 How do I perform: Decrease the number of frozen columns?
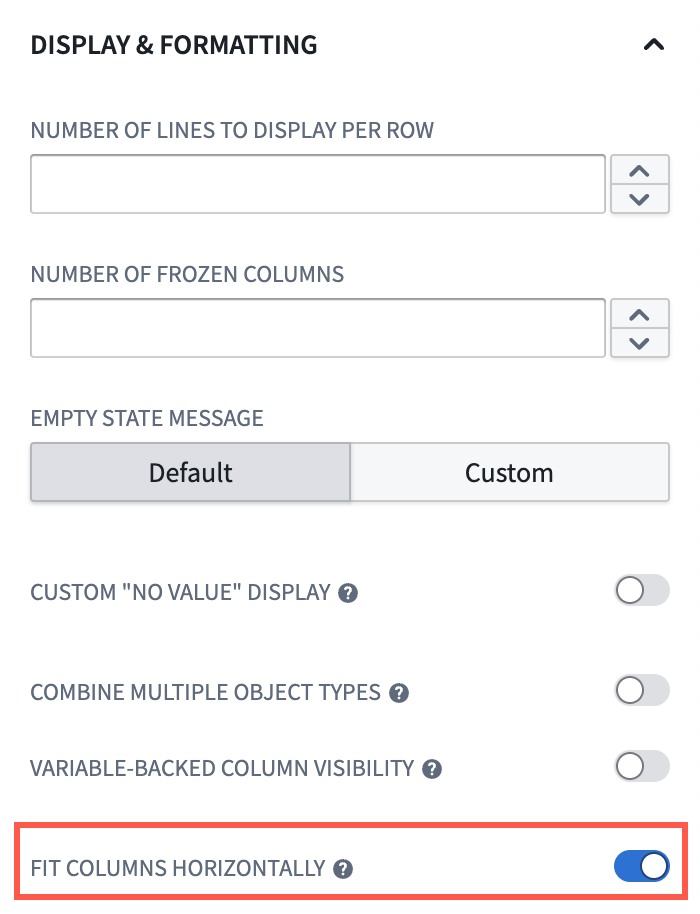click(x=640, y=342)
